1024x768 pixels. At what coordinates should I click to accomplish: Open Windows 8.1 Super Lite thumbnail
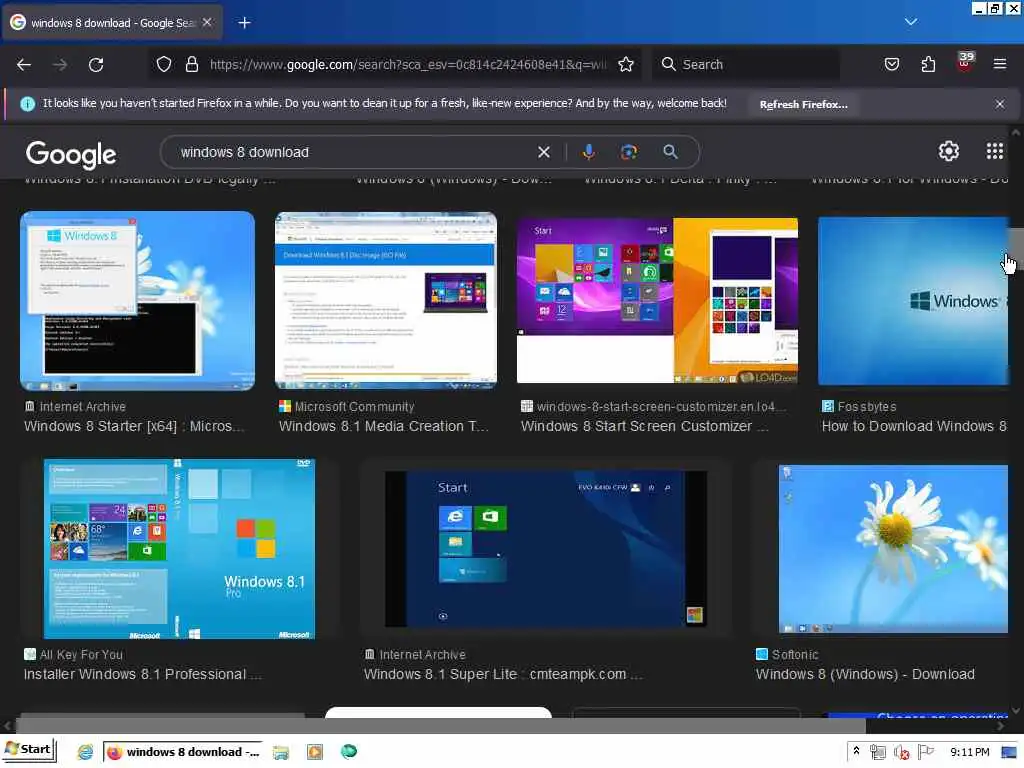[x=546, y=549]
